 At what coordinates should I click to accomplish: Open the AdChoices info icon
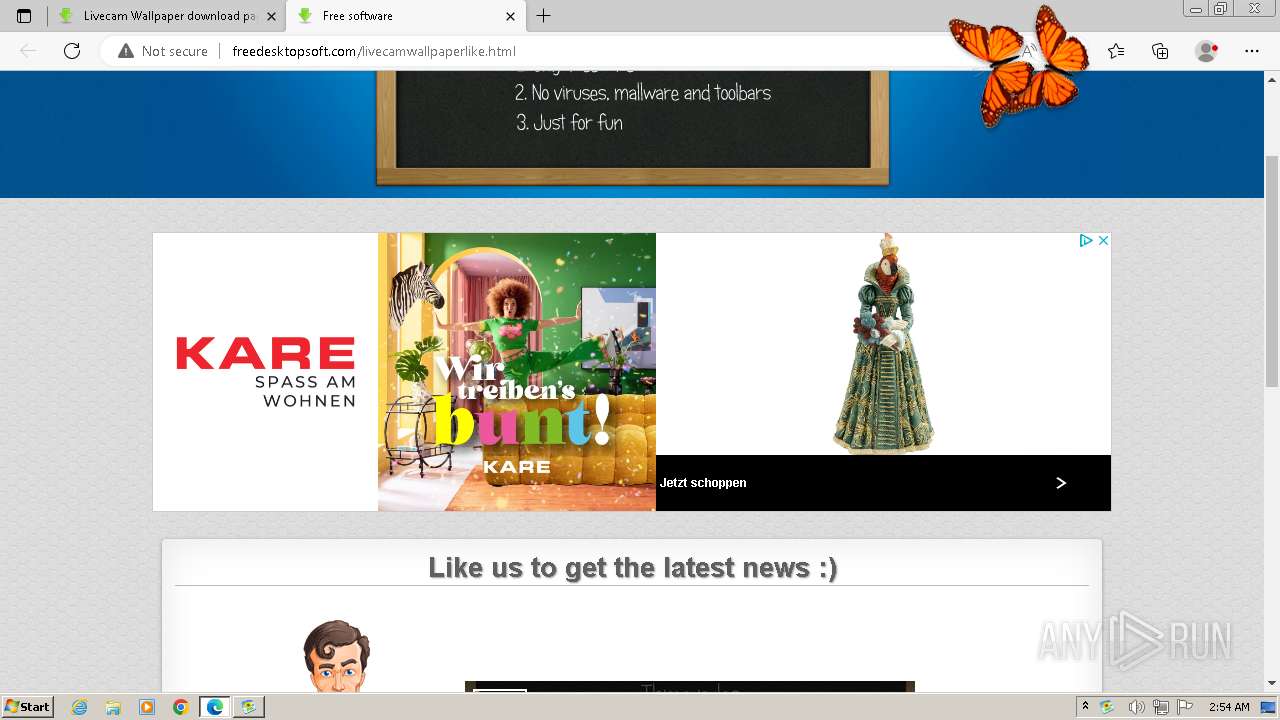click(1085, 241)
